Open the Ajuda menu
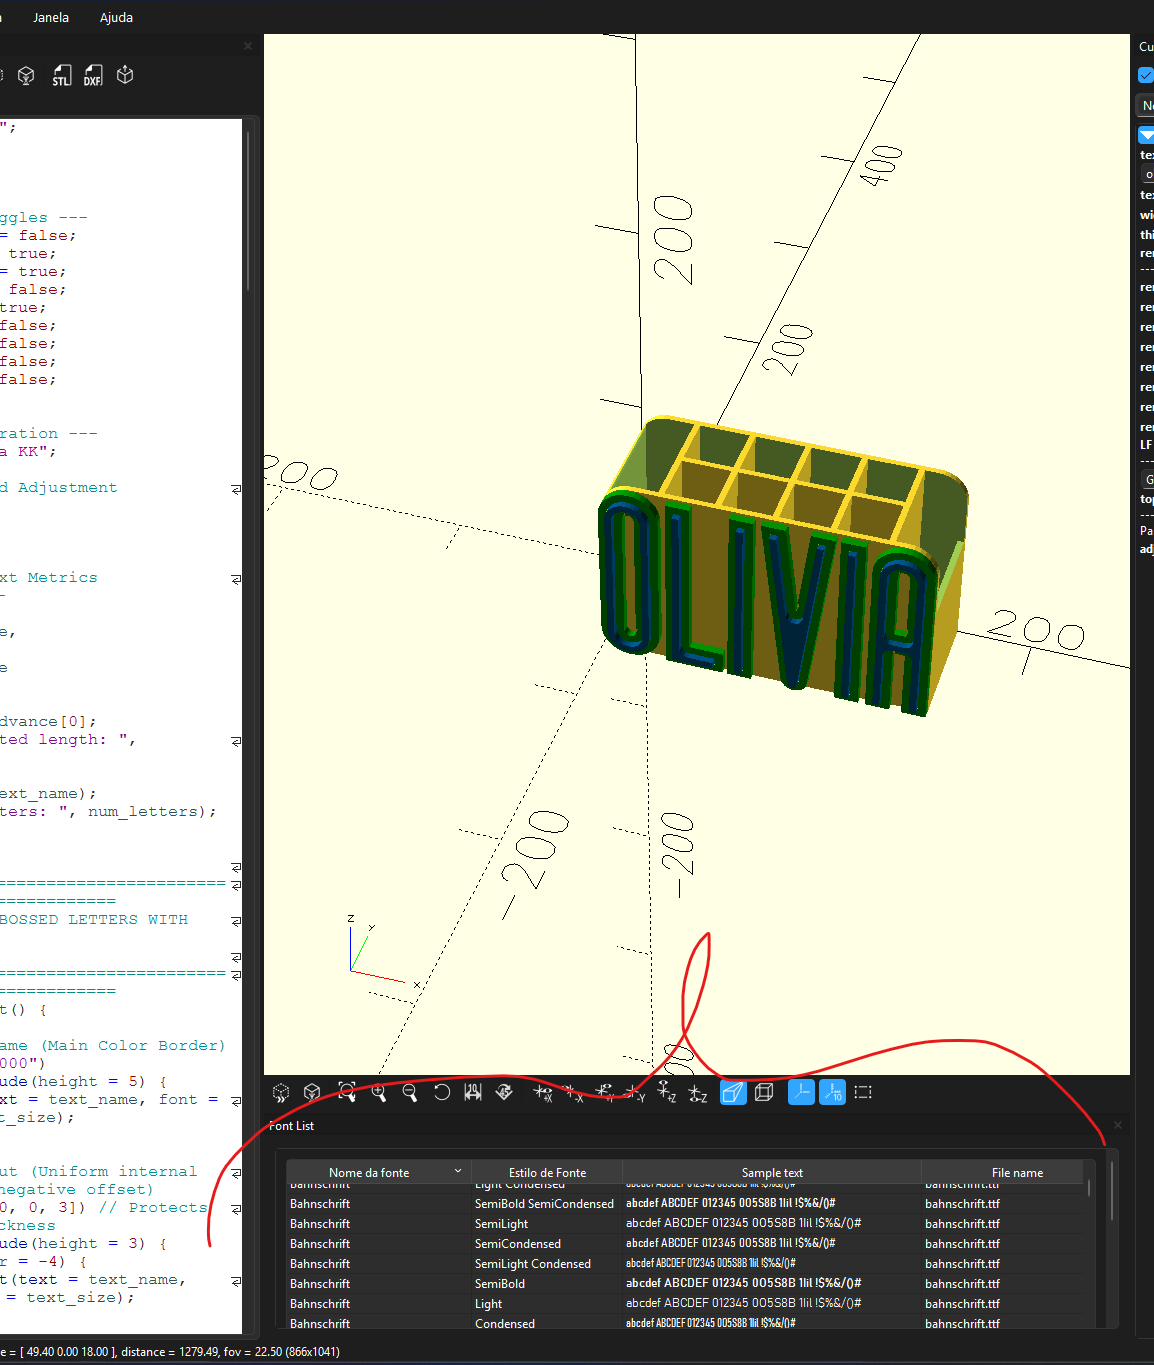The width and height of the screenshot is (1154, 1365). pos(116,17)
